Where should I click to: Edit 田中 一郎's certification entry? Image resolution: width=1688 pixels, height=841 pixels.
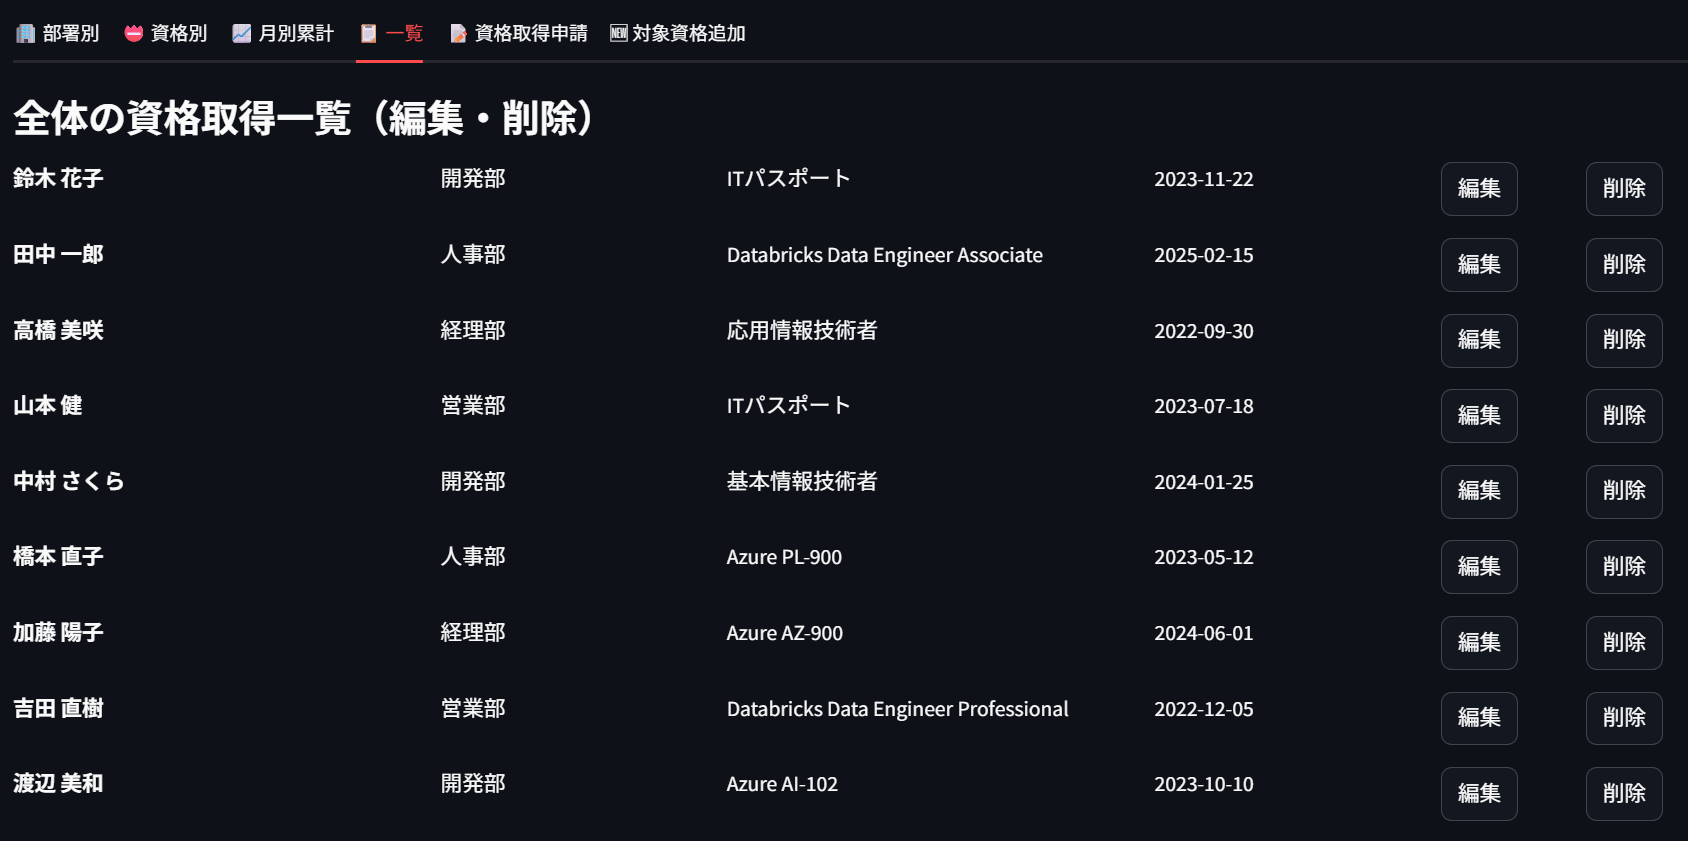tap(1479, 265)
